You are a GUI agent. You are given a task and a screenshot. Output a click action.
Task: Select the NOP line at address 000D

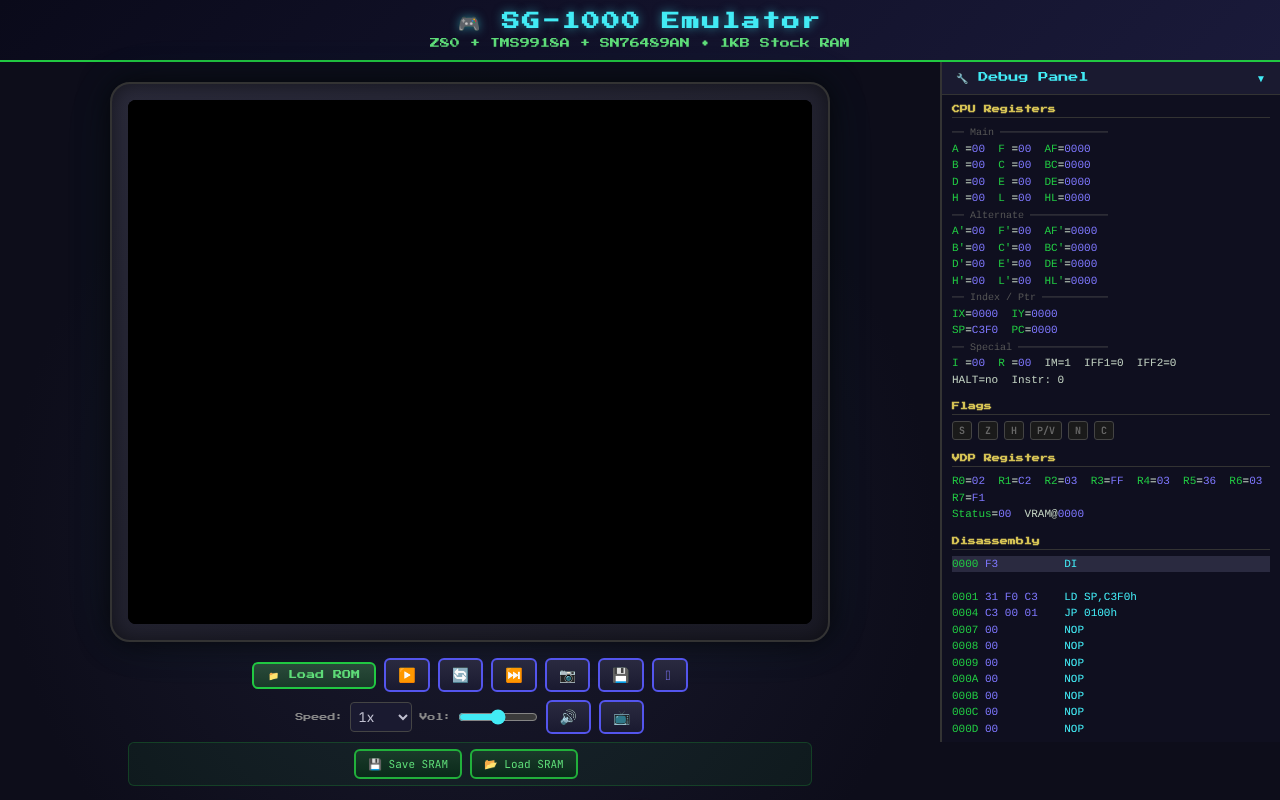click(x=1111, y=729)
